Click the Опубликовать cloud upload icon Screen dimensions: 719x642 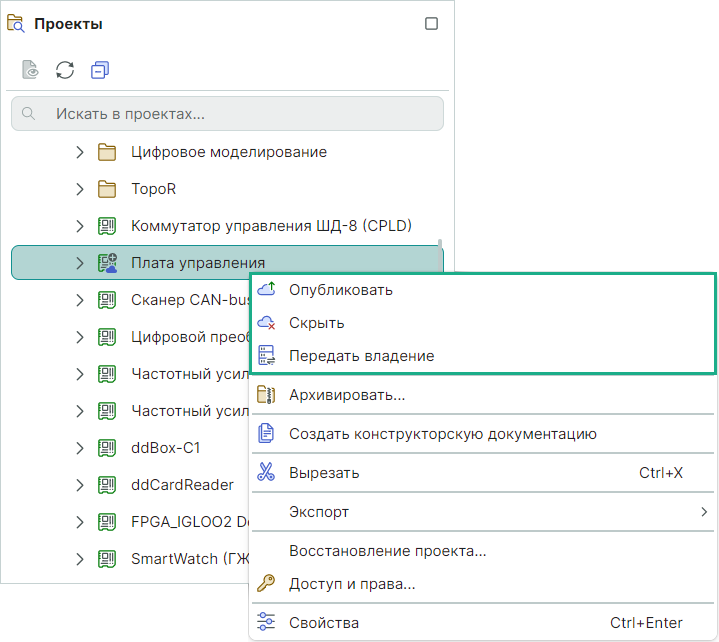click(x=266, y=290)
